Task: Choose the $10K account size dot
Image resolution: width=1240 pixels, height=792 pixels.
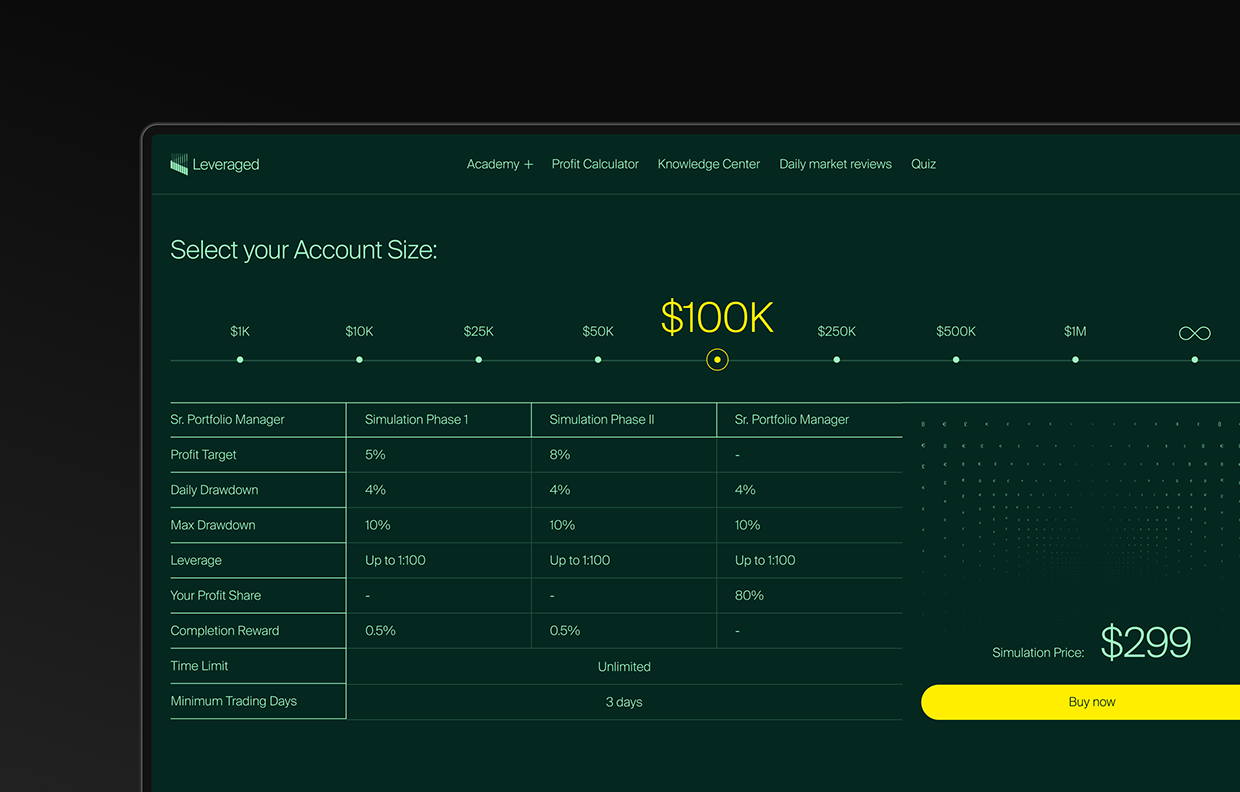Action: pyautogui.click(x=359, y=359)
